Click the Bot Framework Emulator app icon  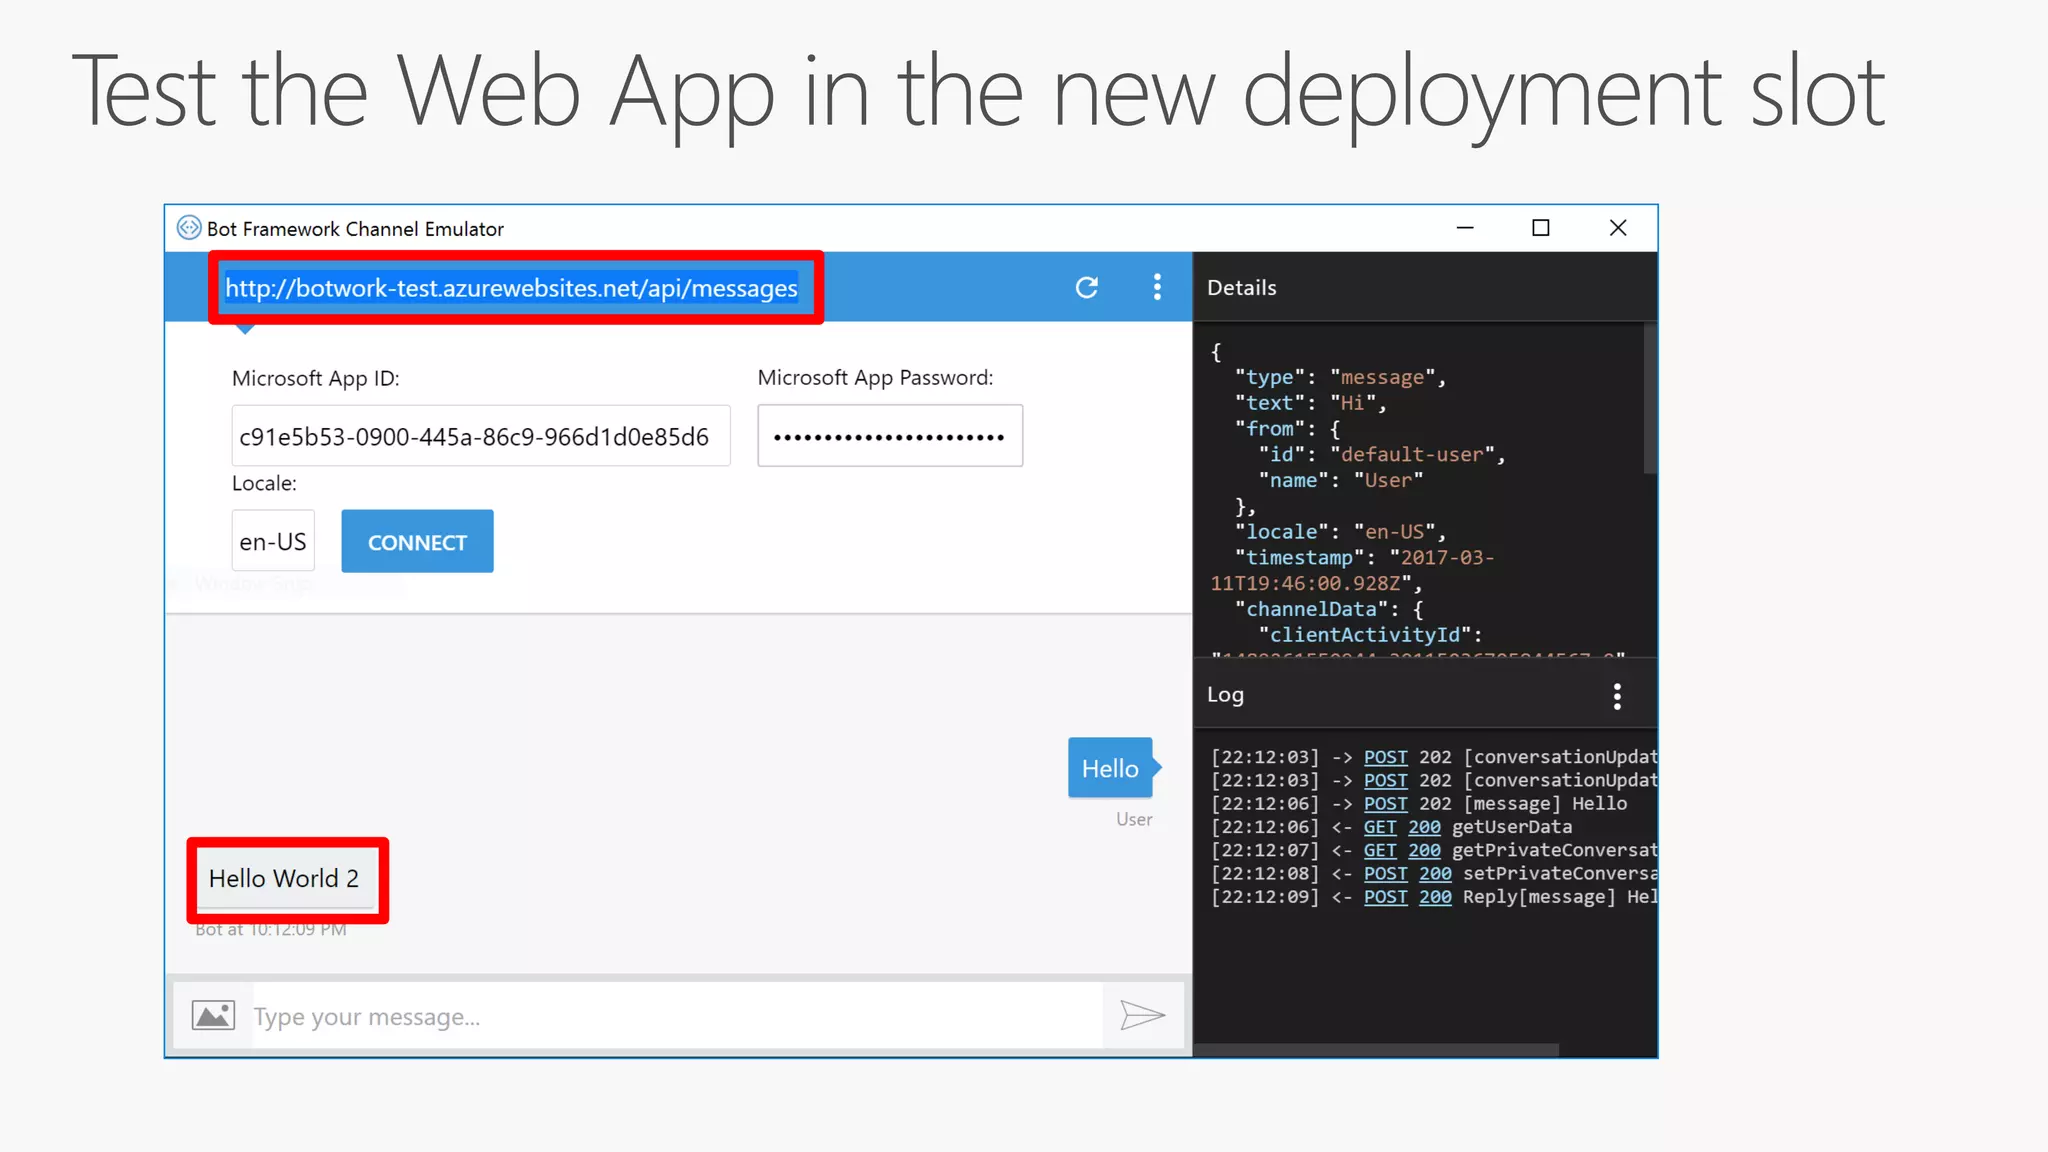188,228
